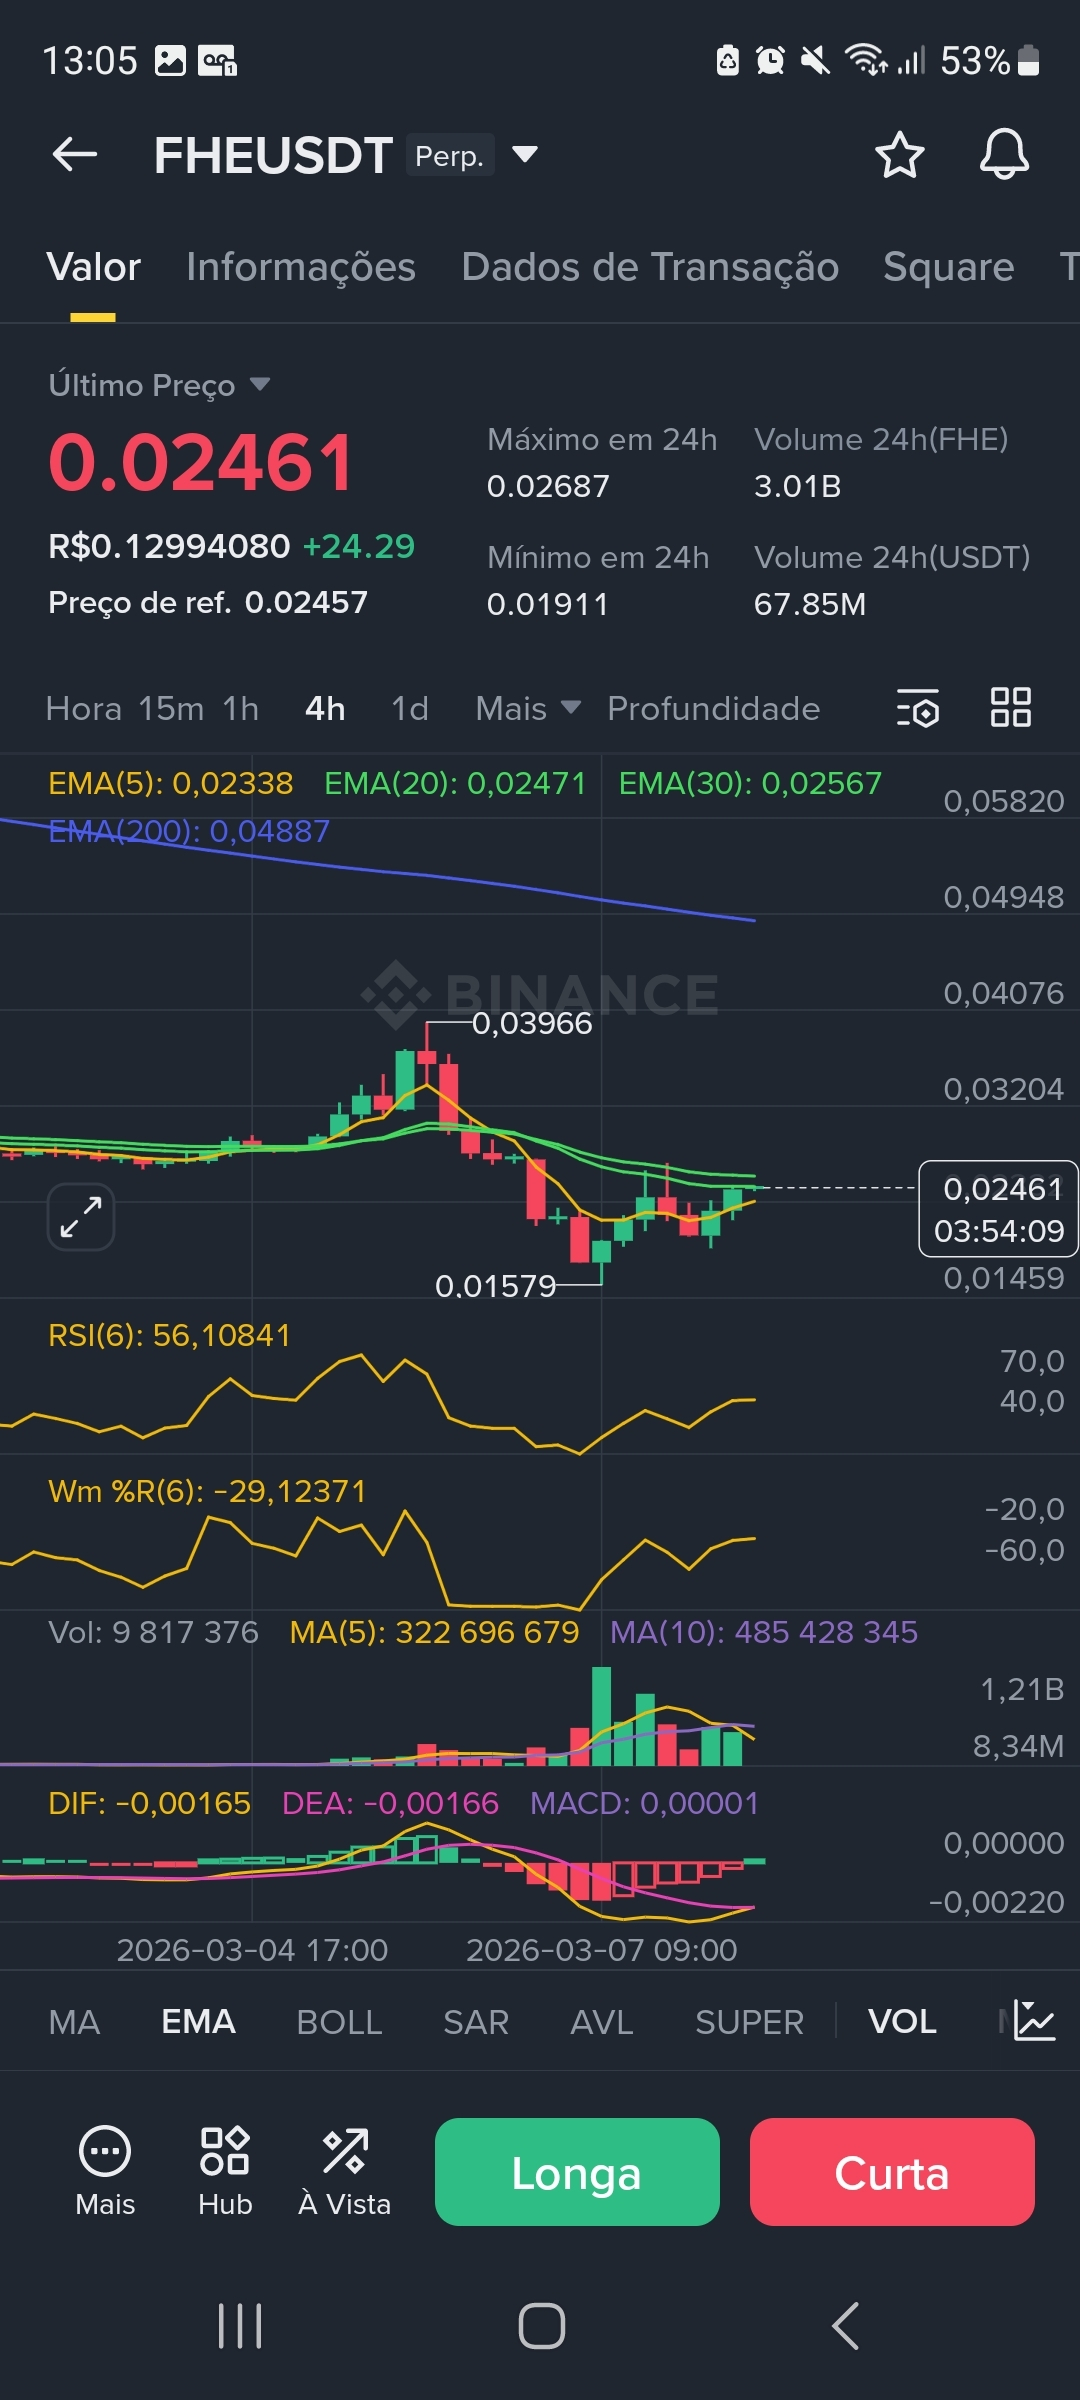Tap Android recent apps button
1080x2400 pixels.
coord(240,2326)
